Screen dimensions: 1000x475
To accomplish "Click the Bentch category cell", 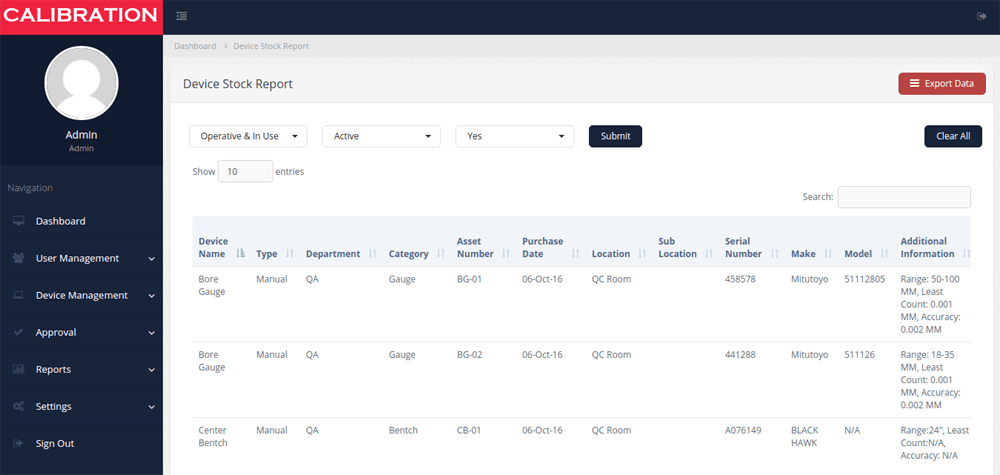I will [403, 430].
